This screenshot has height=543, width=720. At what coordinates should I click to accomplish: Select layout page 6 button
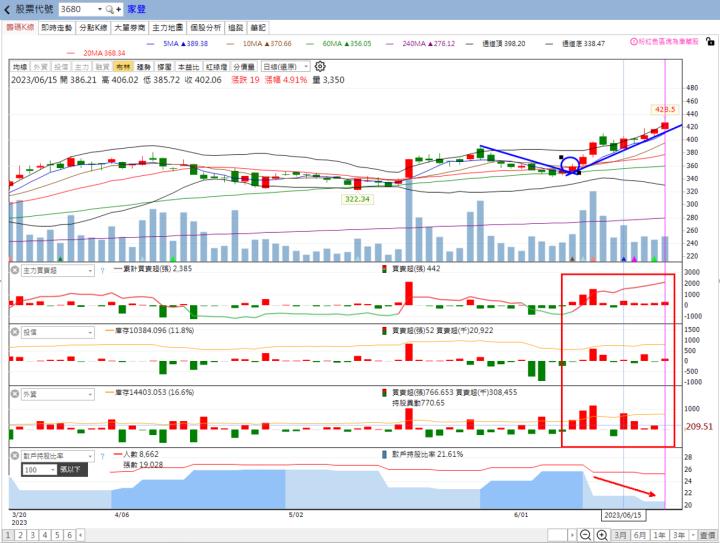pyautogui.click(x=70, y=535)
